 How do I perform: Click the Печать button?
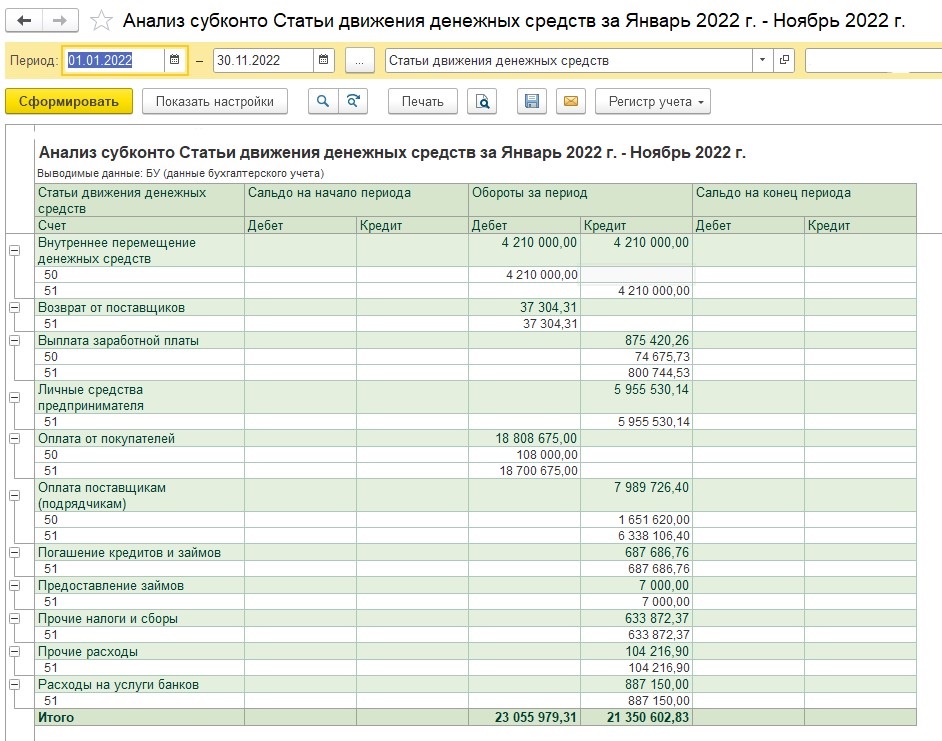(422, 101)
